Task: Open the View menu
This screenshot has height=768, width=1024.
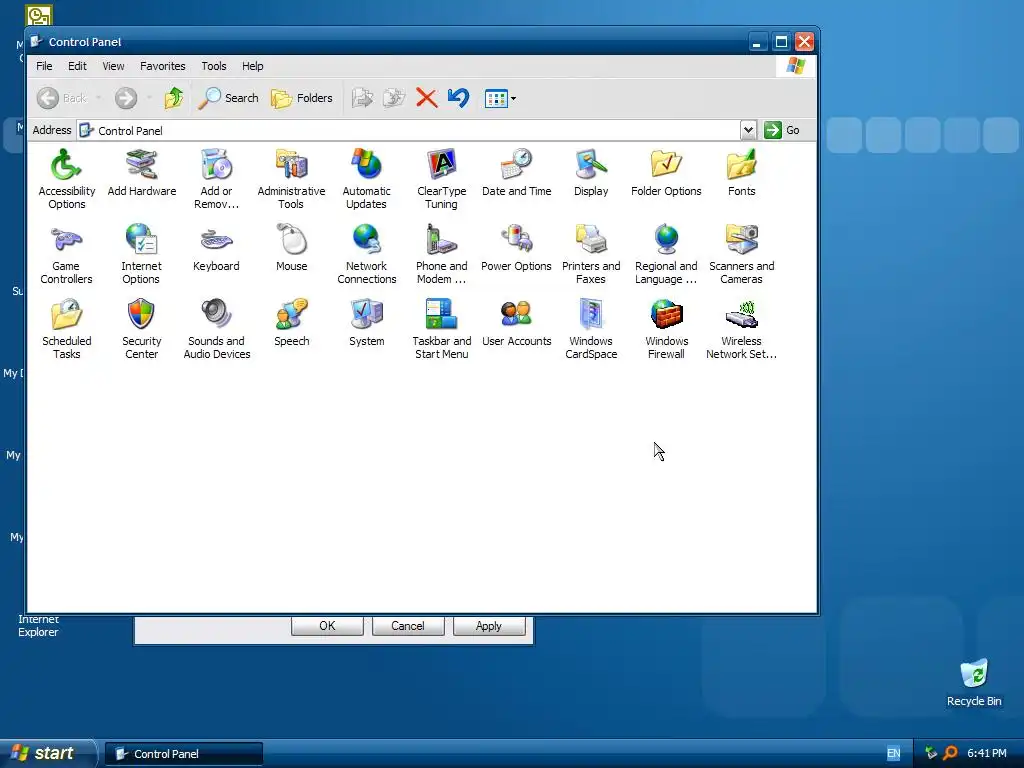Action: point(113,66)
